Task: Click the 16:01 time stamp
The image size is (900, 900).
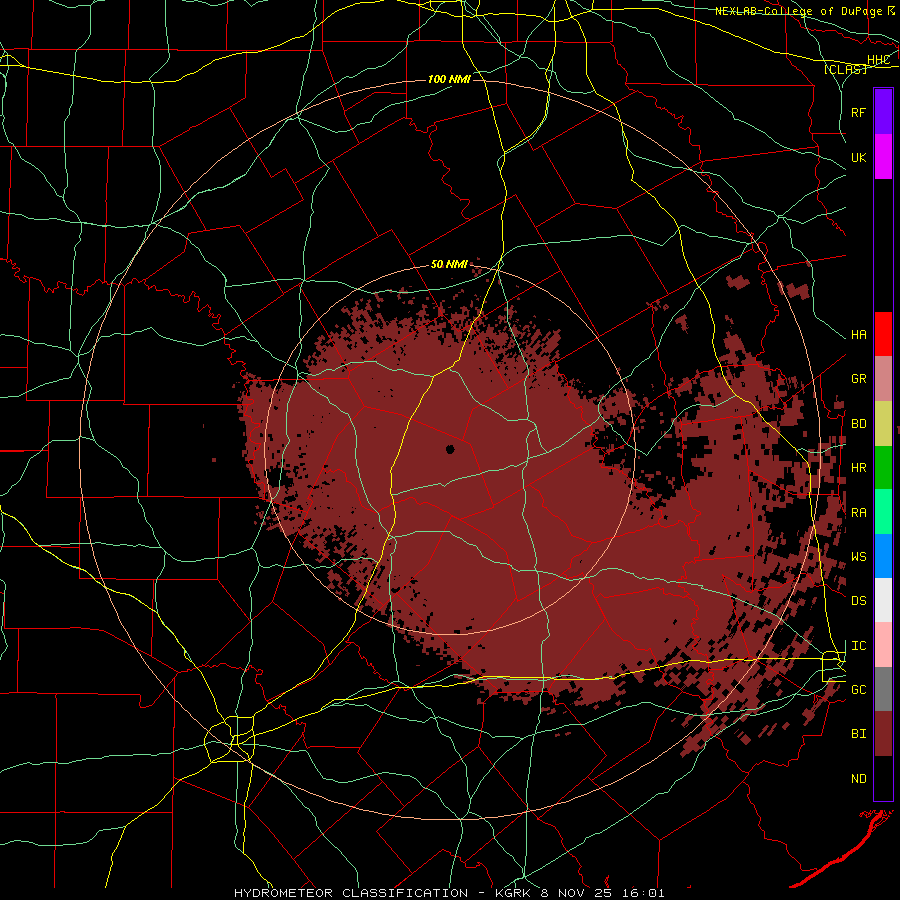Action: (645, 893)
